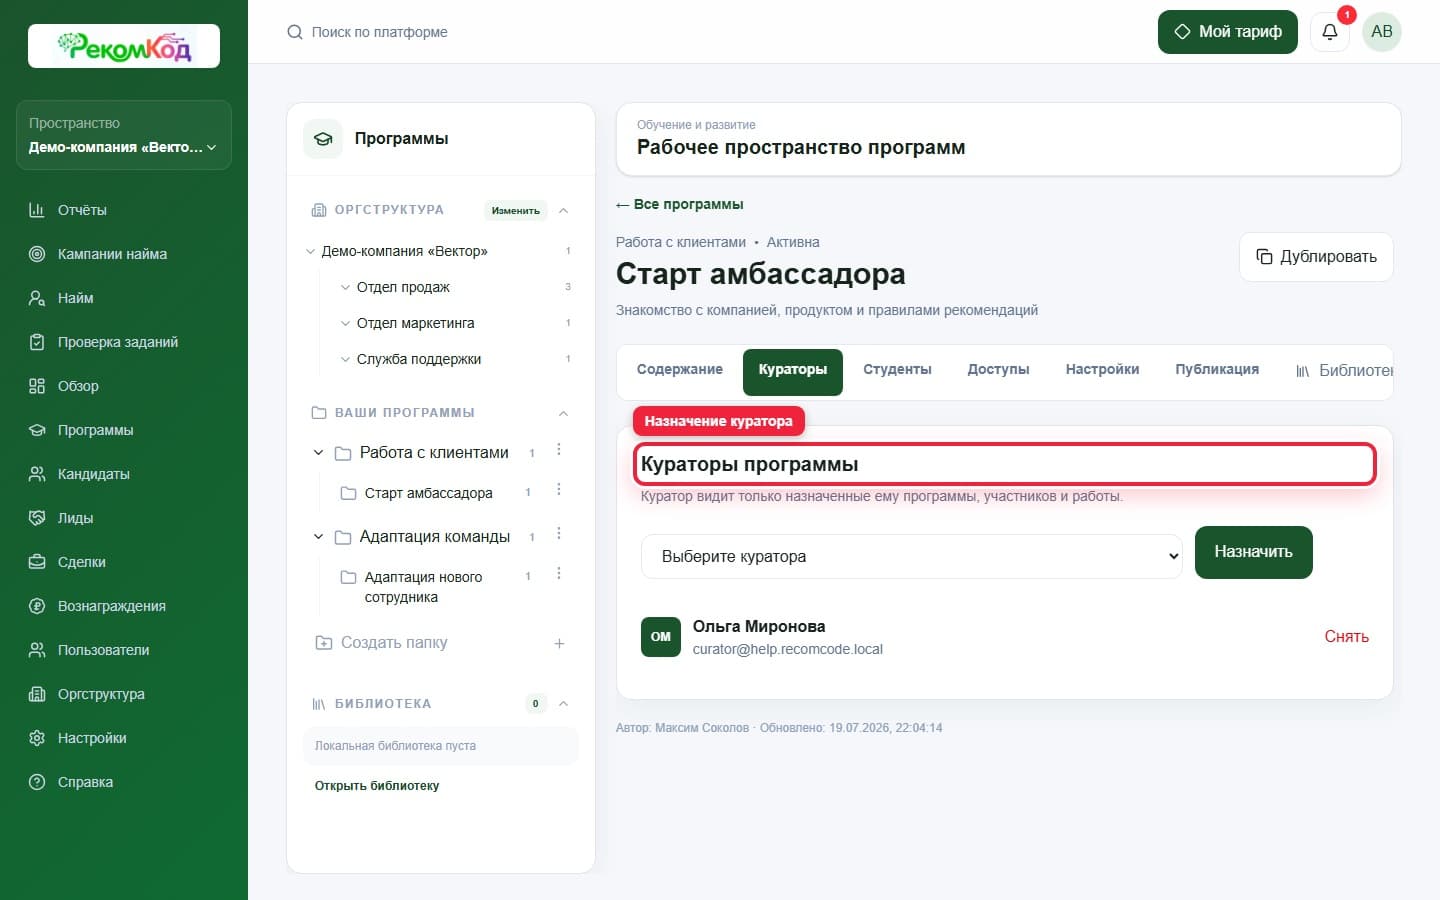
Task: Click Открыть библиотеку link
Action: (x=377, y=786)
